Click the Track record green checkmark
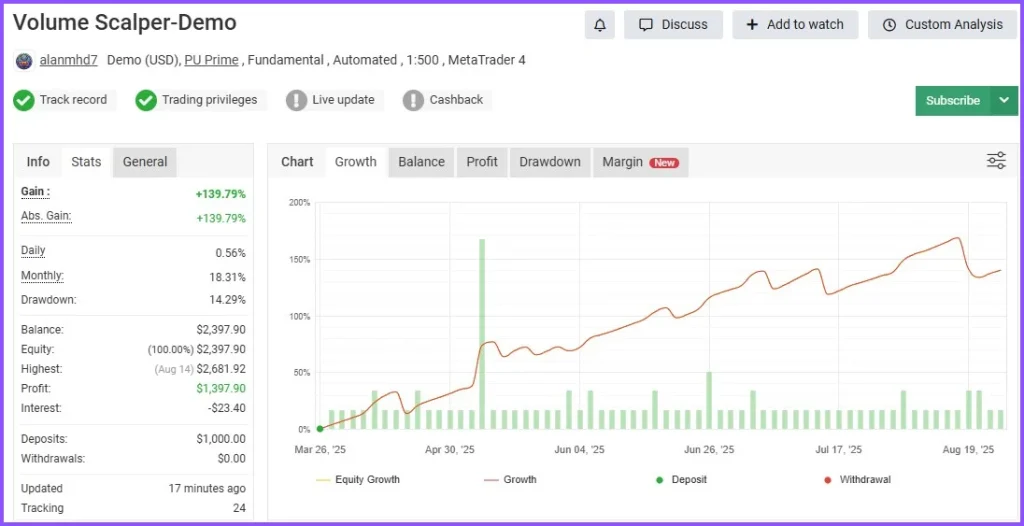Image resolution: width=1024 pixels, height=526 pixels. pyautogui.click(x=24, y=101)
